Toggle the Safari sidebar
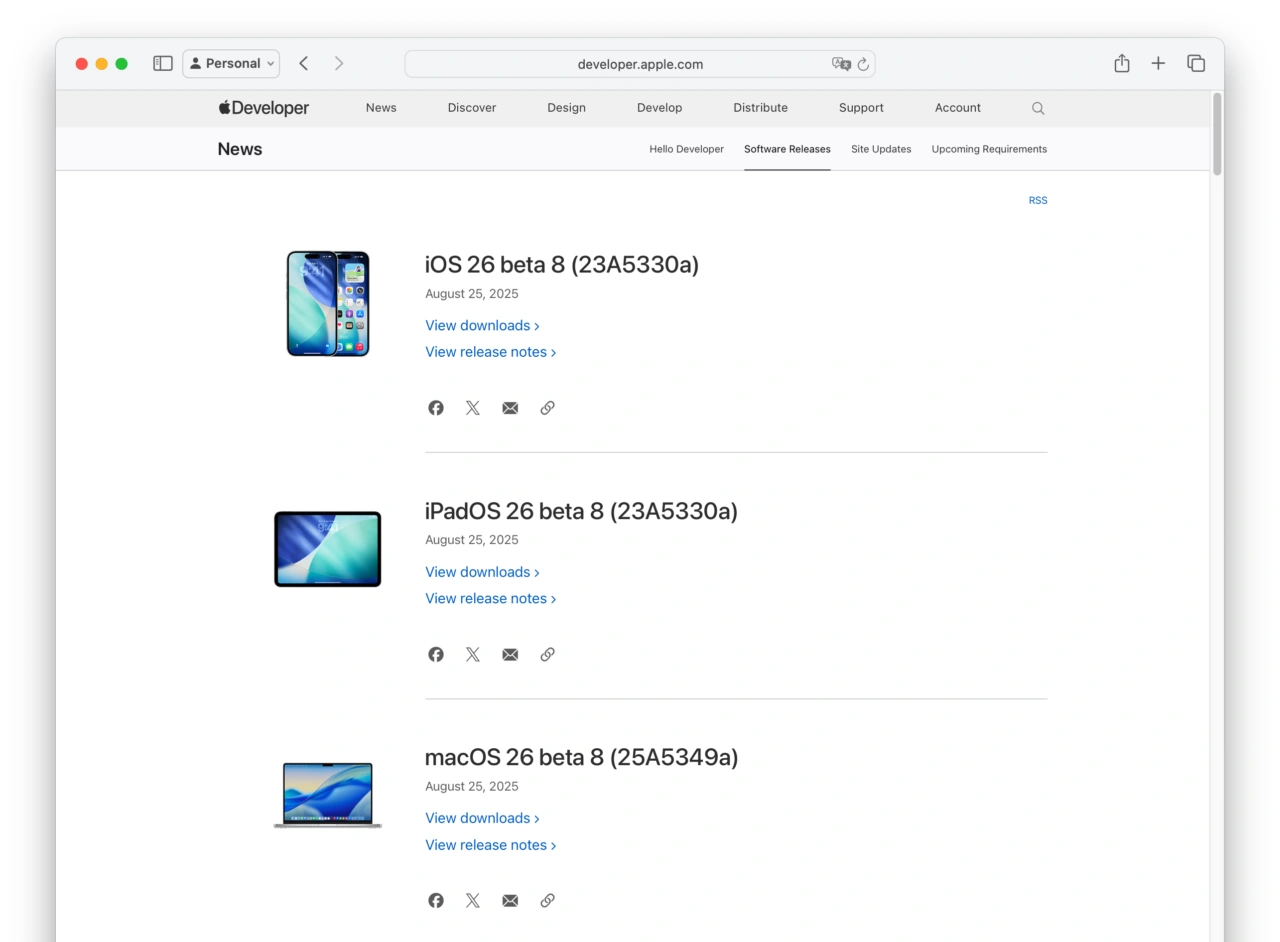Image resolution: width=1280 pixels, height=942 pixels. pyautogui.click(x=162, y=63)
